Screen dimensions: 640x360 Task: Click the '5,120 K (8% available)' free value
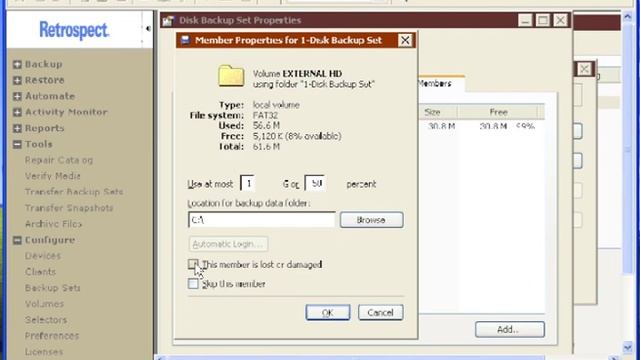point(297,136)
